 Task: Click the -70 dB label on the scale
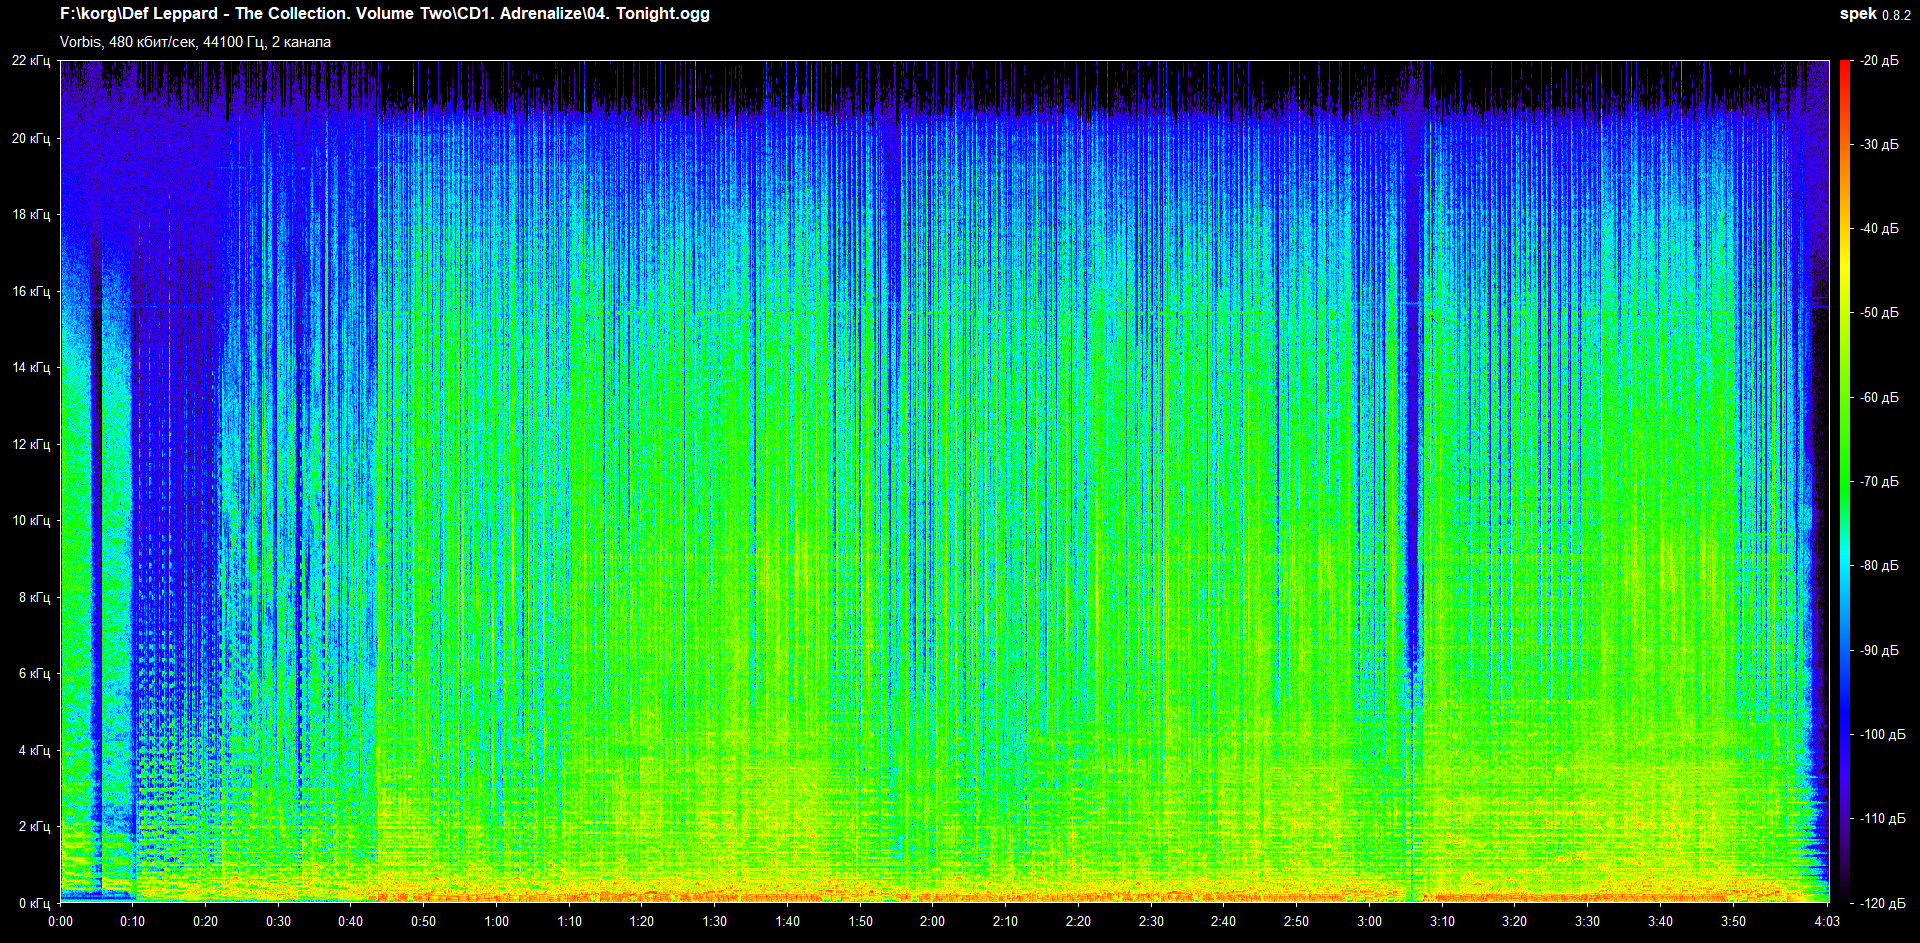[x=1879, y=482]
